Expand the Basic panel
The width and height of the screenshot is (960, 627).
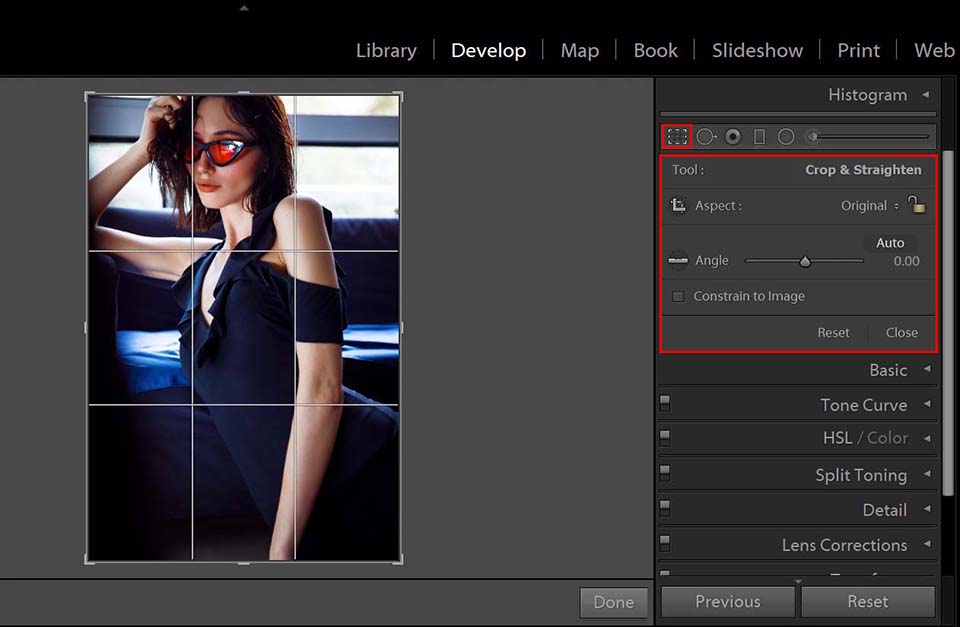click(927, 369)
